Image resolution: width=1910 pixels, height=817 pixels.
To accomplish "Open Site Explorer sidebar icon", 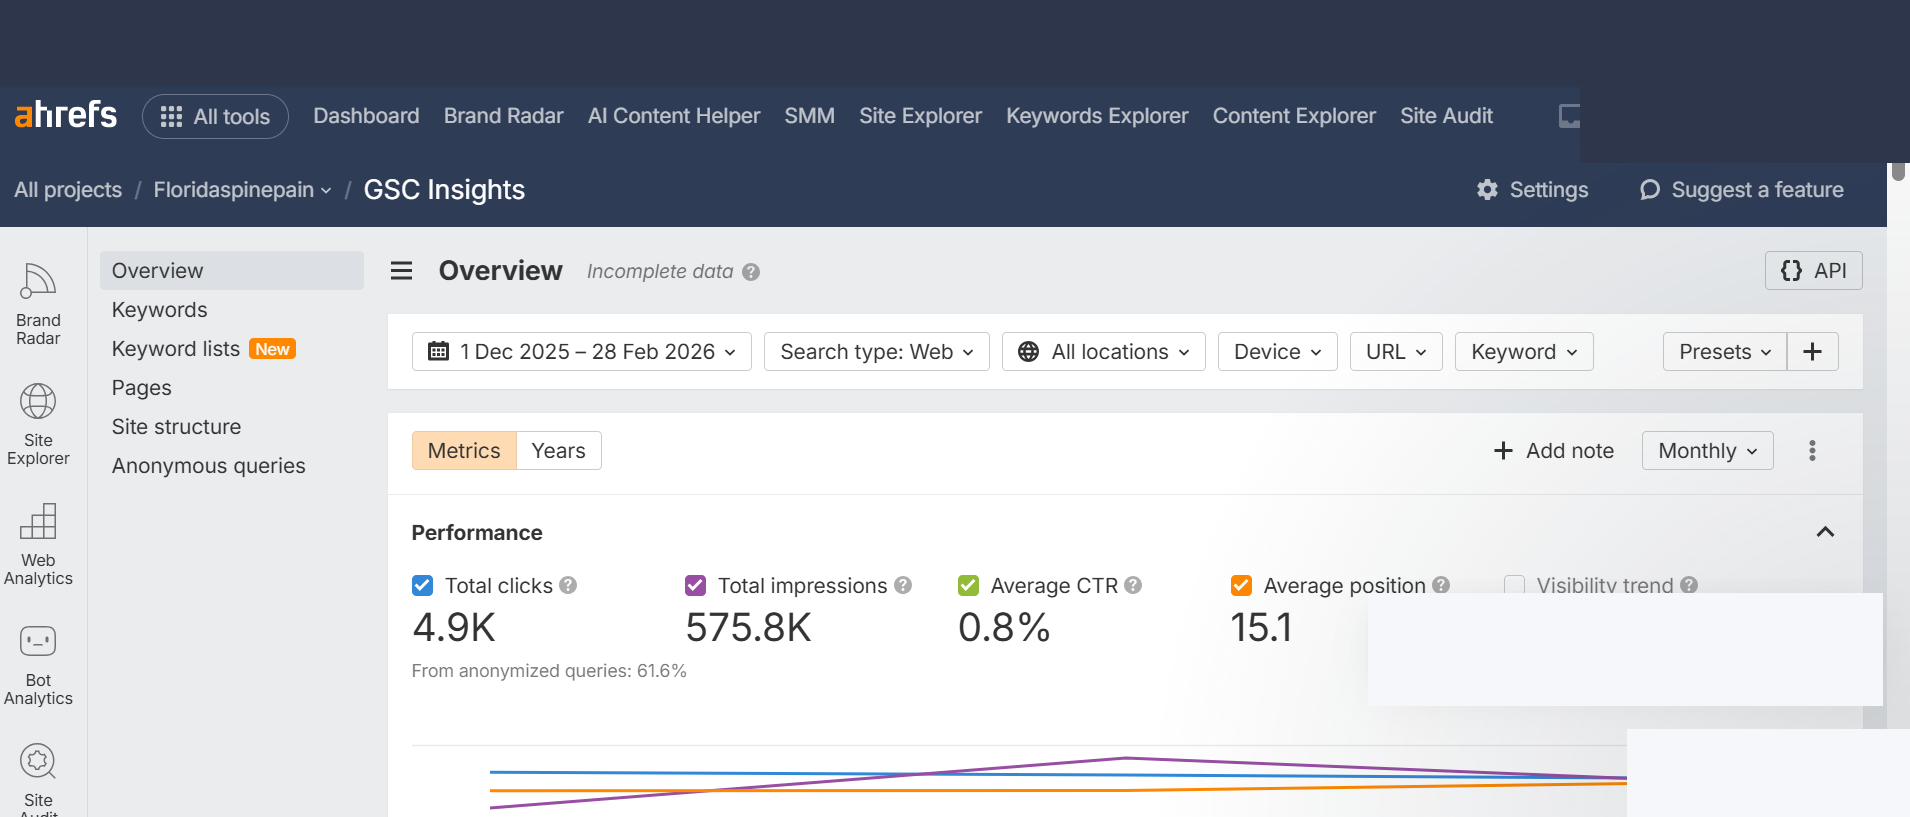I will point(38,424).
